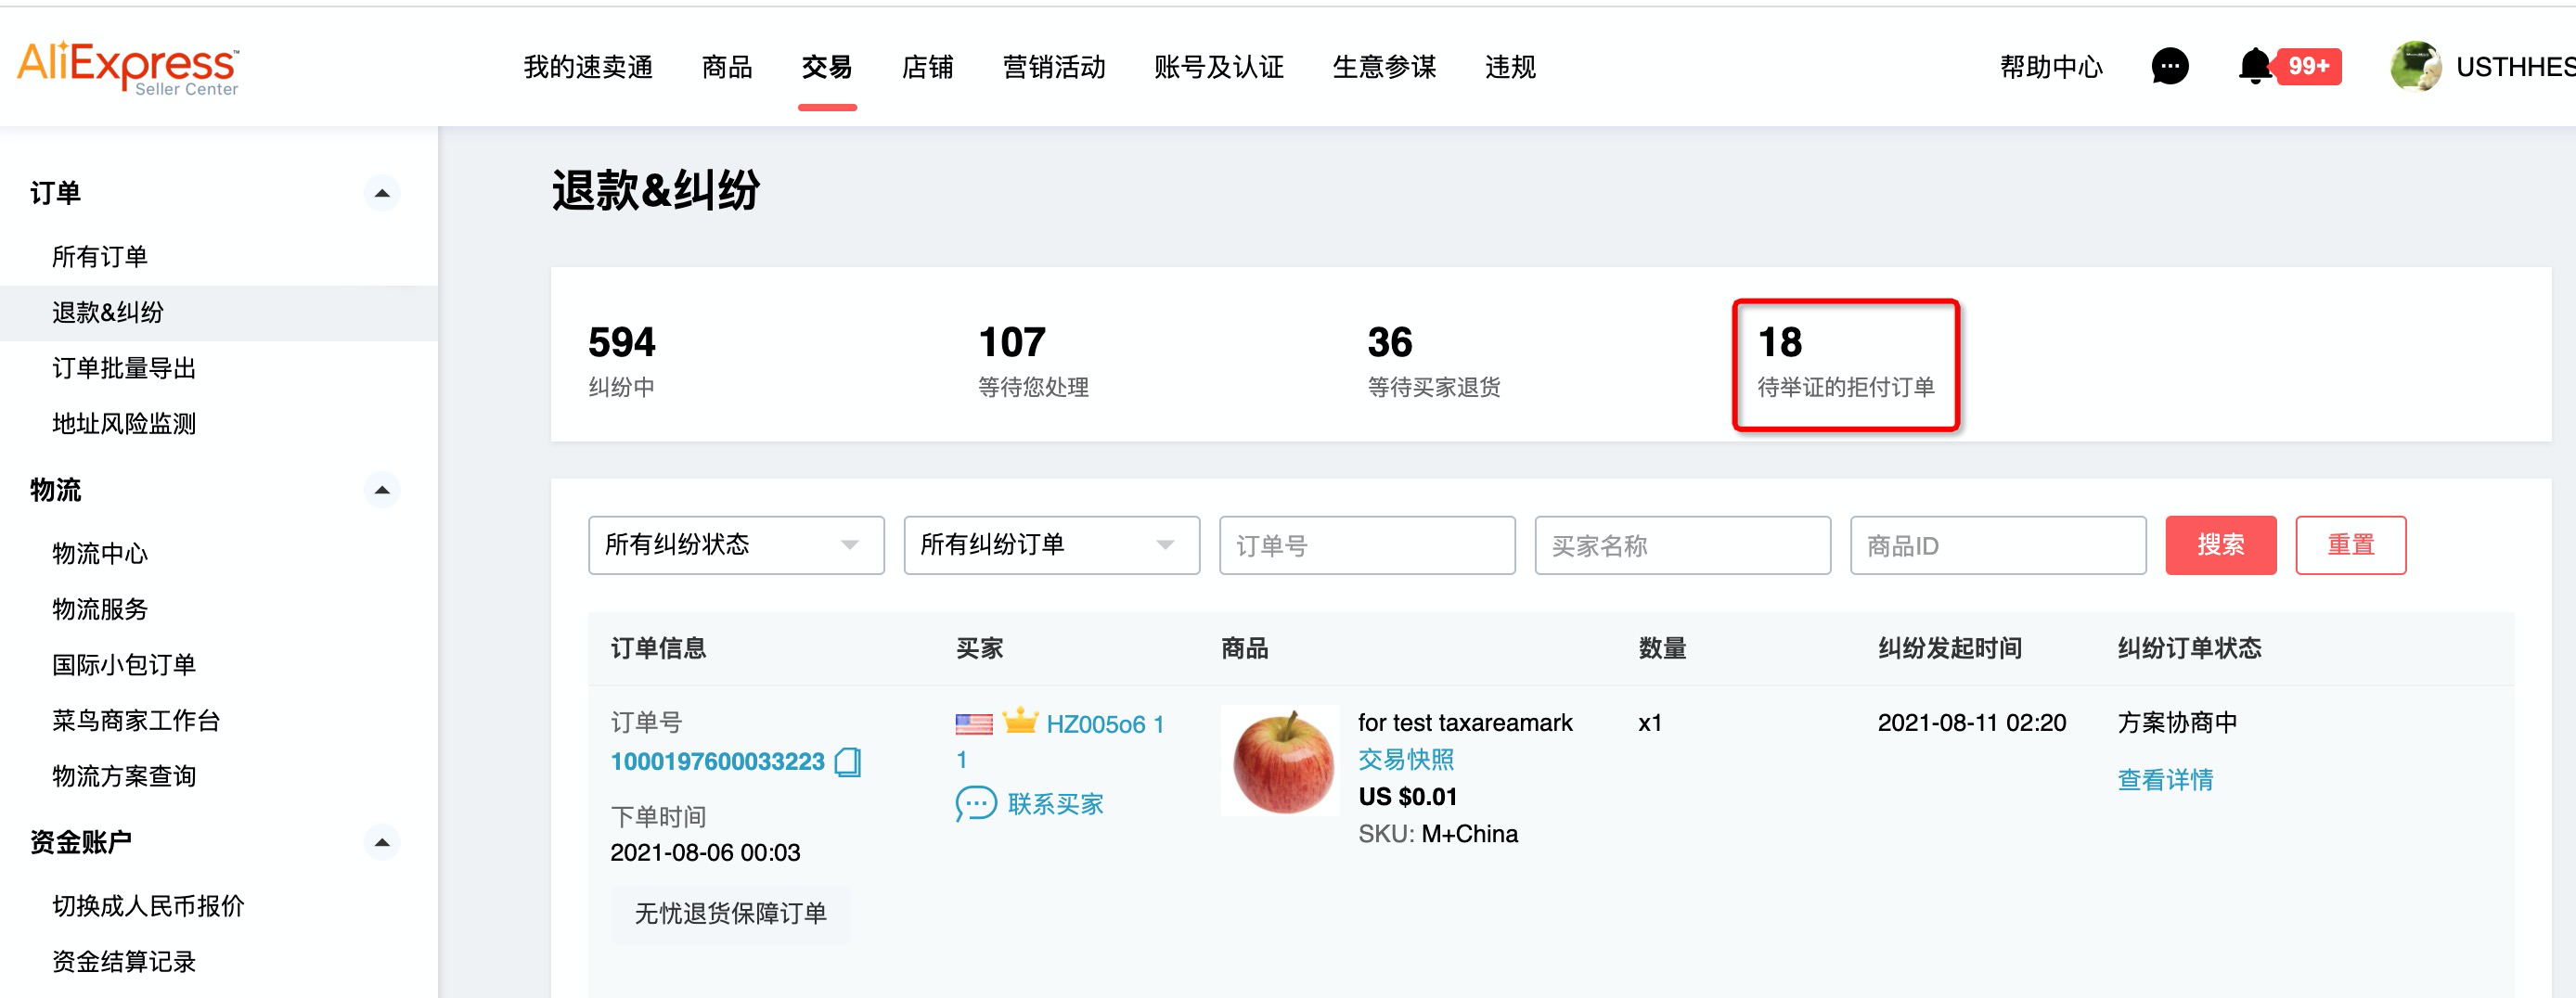Open notifications bell with 99+ badge
The width and height of the screenshot is (2576, 998).
pos(2288,67)
